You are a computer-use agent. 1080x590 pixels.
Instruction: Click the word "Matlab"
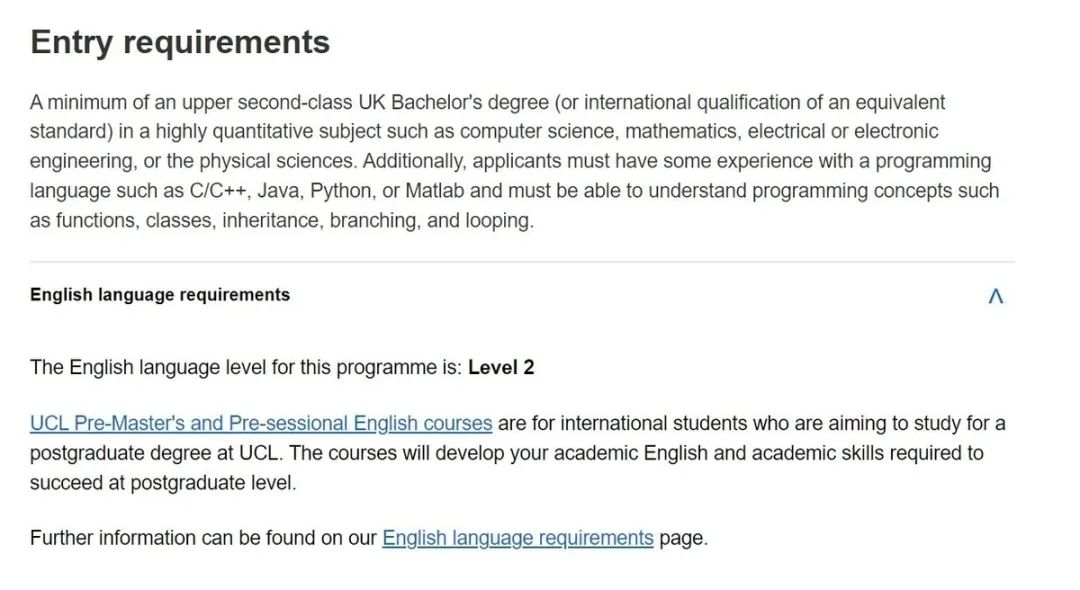tap(435, 191)
